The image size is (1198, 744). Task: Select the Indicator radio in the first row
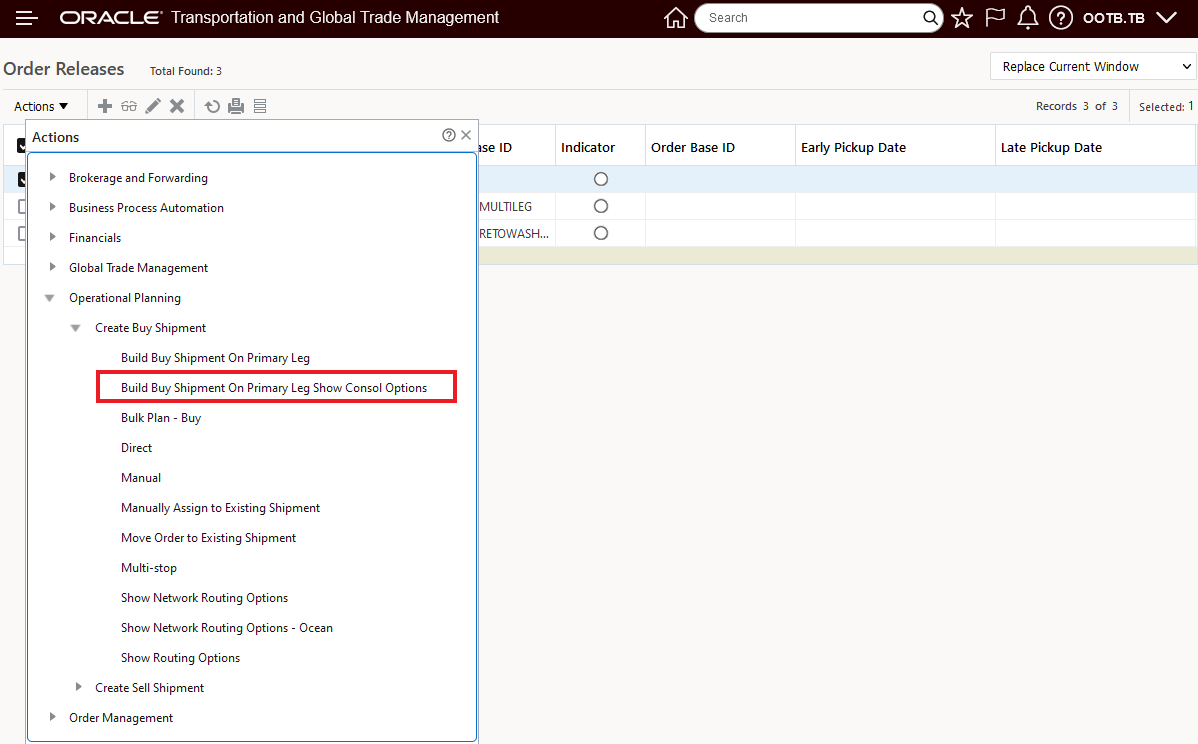pyautogui.click(x=601, y=179)
